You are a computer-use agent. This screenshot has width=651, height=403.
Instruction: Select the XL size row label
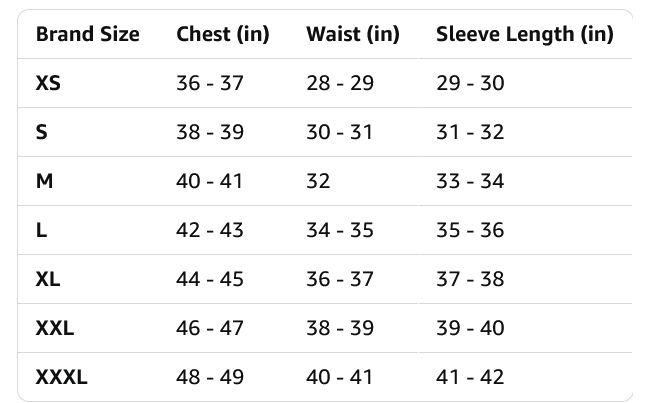click(48, 279)
